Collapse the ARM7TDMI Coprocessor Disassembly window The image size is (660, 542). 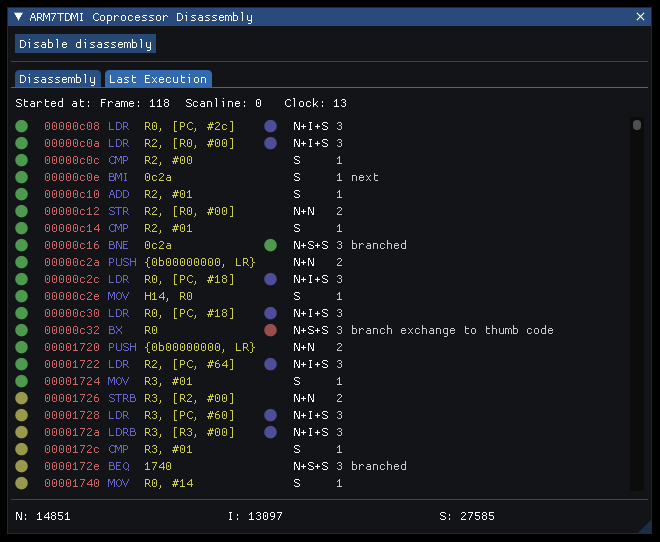[18, 17]
